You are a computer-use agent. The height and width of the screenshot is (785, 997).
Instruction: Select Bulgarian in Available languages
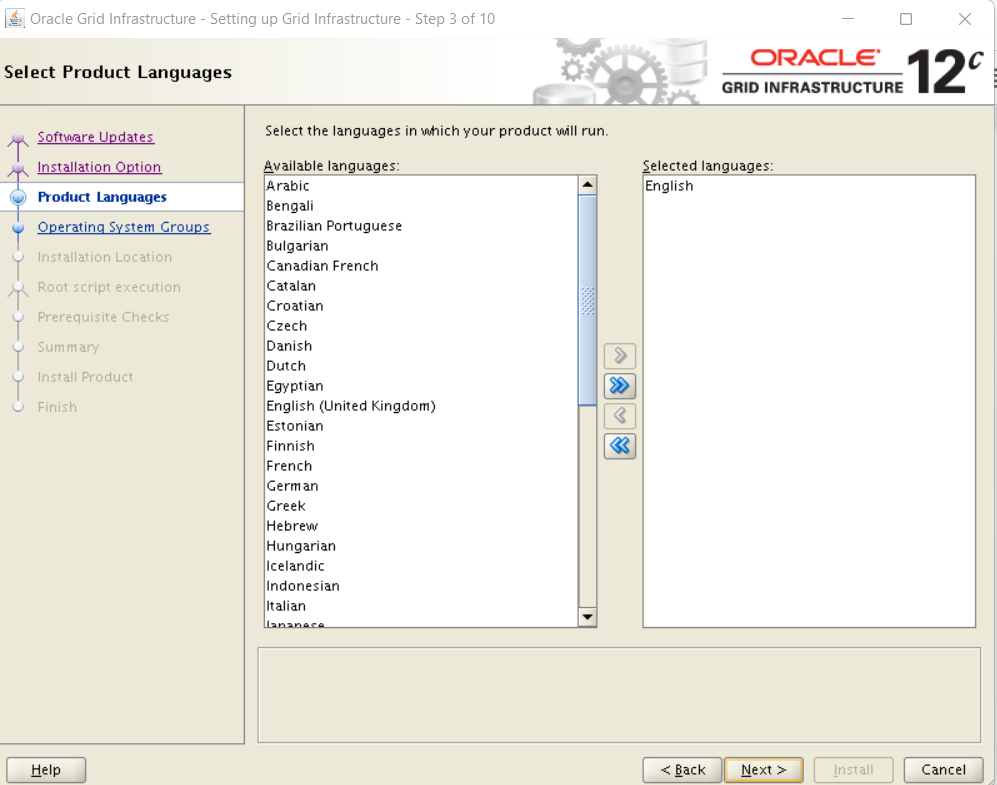click(421, 246)
